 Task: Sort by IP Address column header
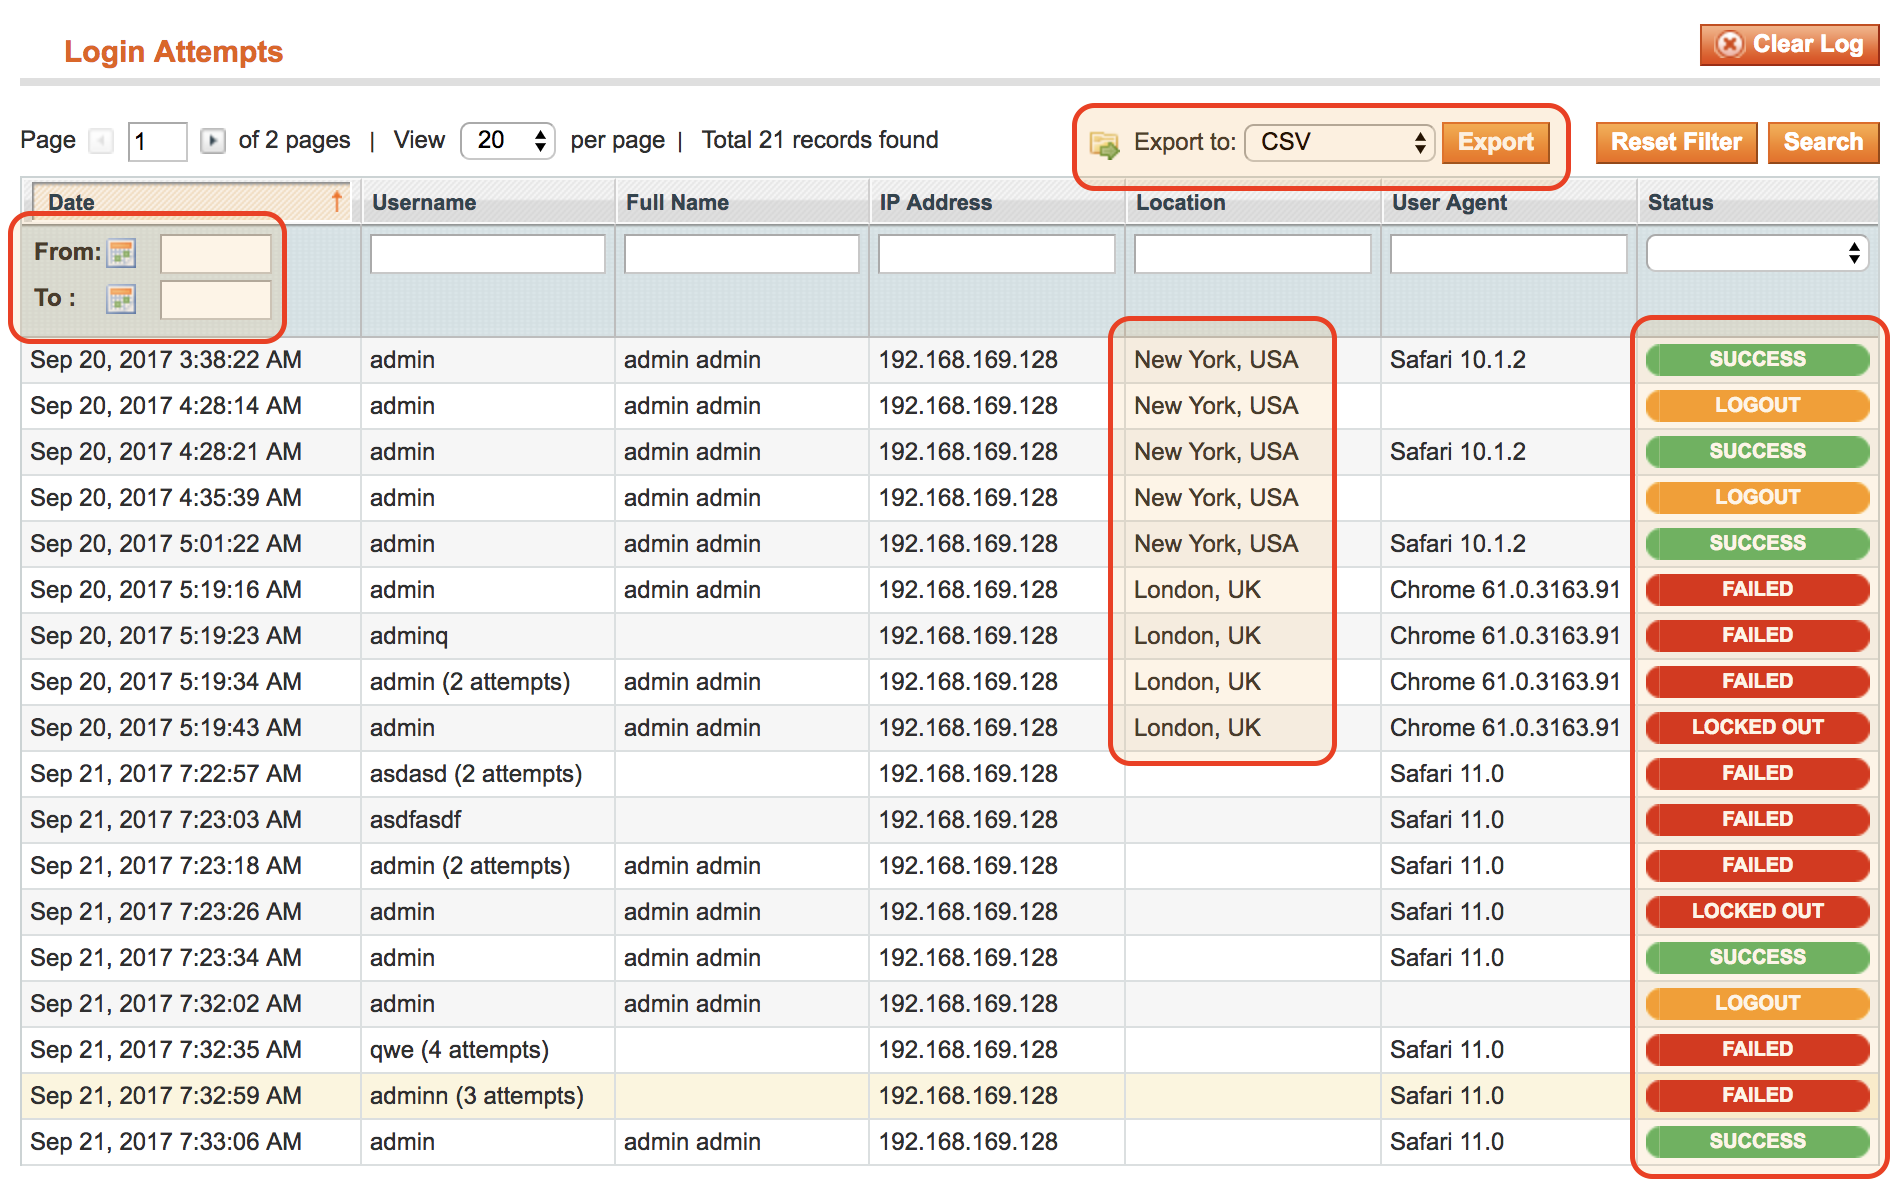tap(935, 202)
